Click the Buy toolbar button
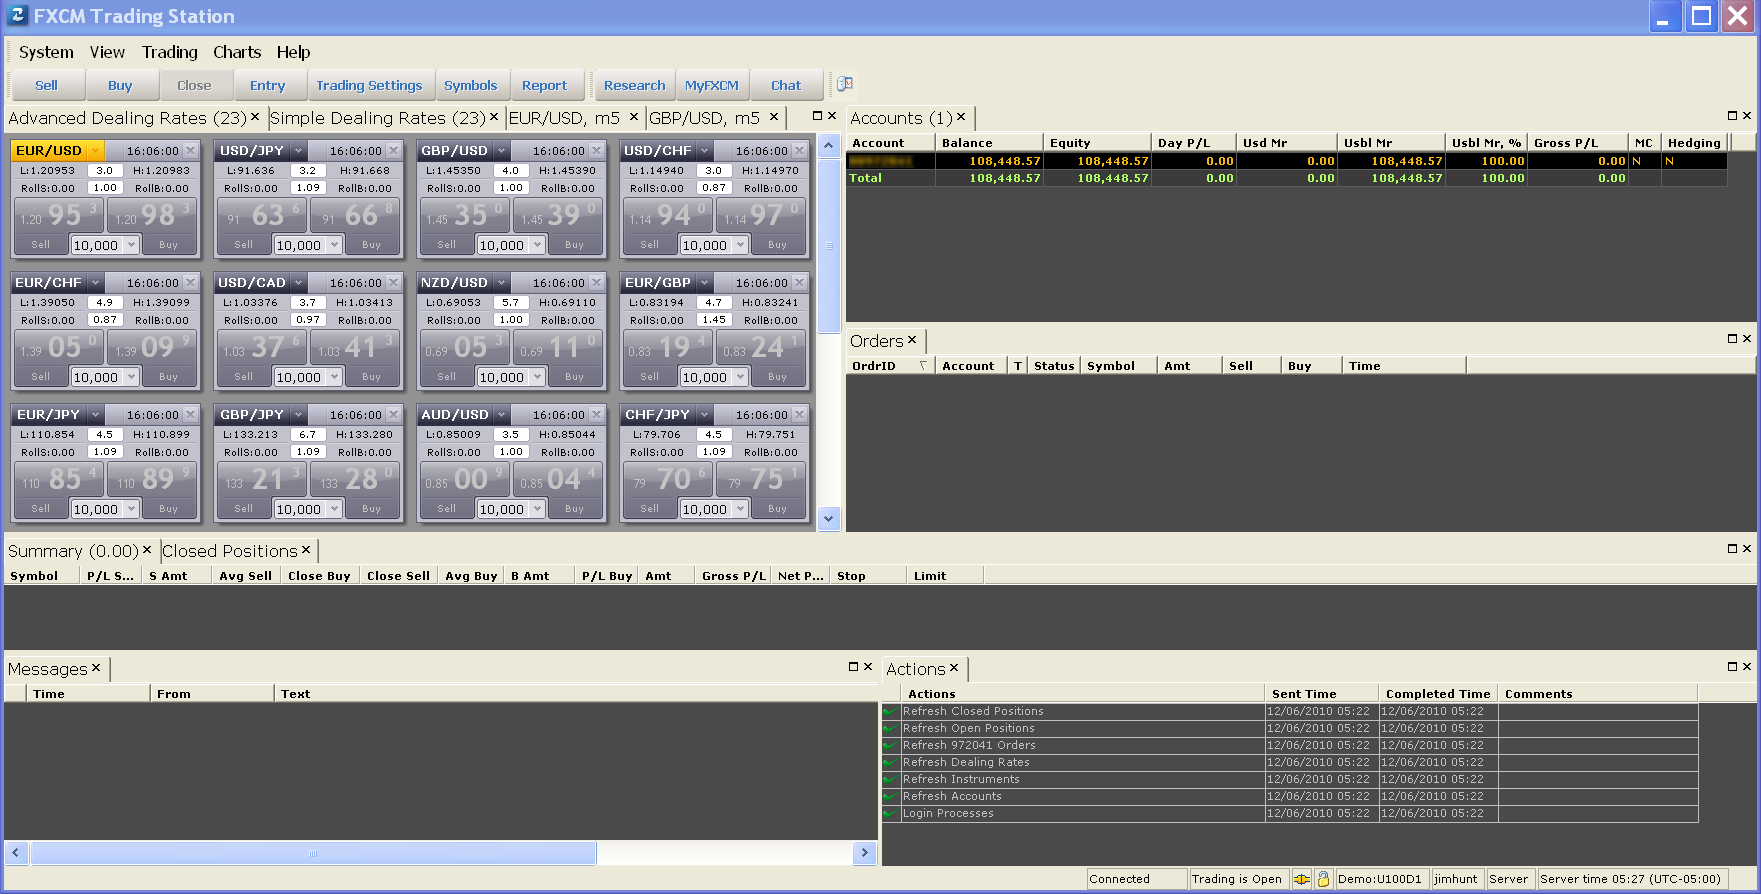The image size is (1761, 894). click(x=120, y=85)
